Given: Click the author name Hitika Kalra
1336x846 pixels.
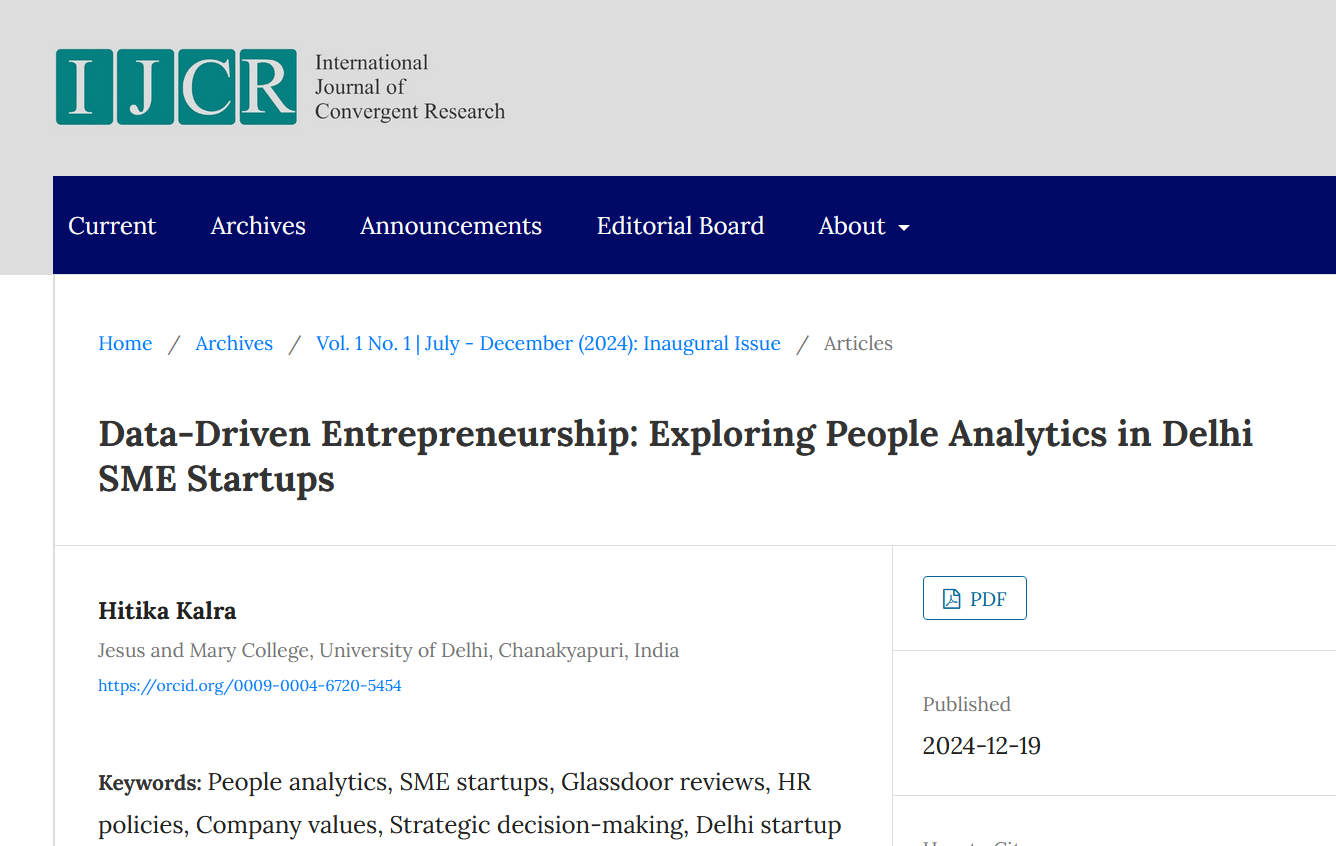Looking at the screenshot, I should coord(167,610).
